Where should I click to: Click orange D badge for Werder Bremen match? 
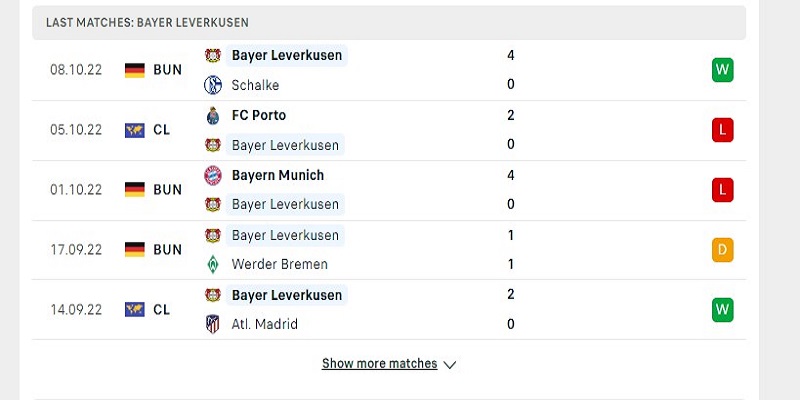coord(722,250)
